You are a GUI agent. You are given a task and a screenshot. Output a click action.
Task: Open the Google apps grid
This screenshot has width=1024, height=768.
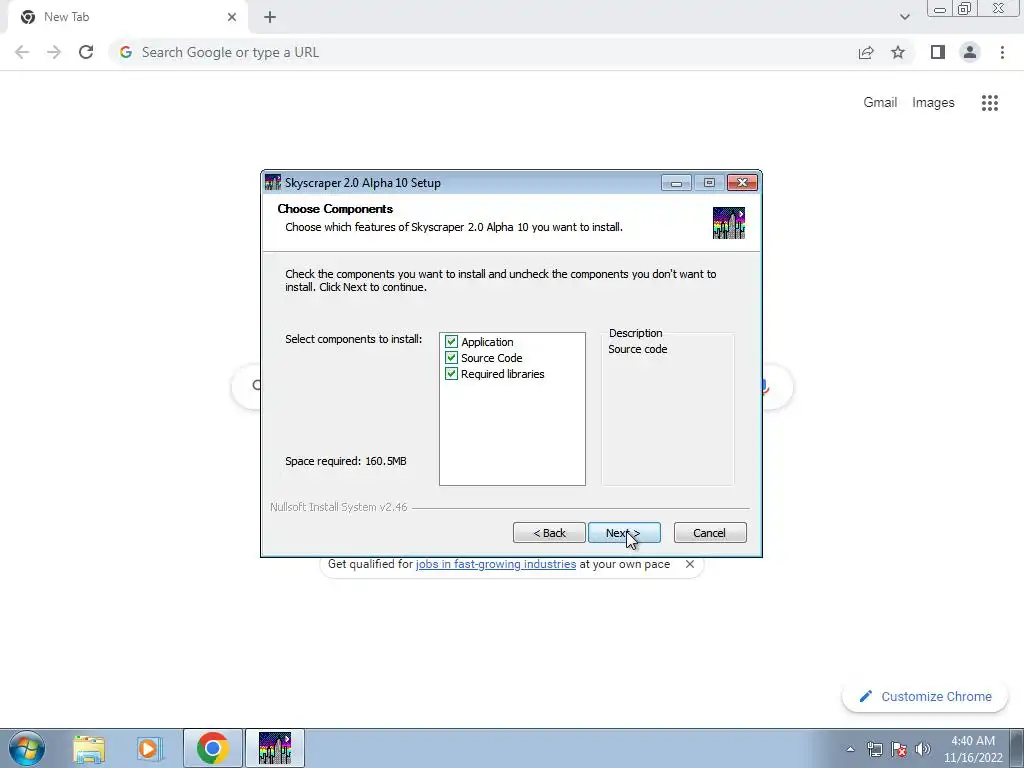pos(990,103)
